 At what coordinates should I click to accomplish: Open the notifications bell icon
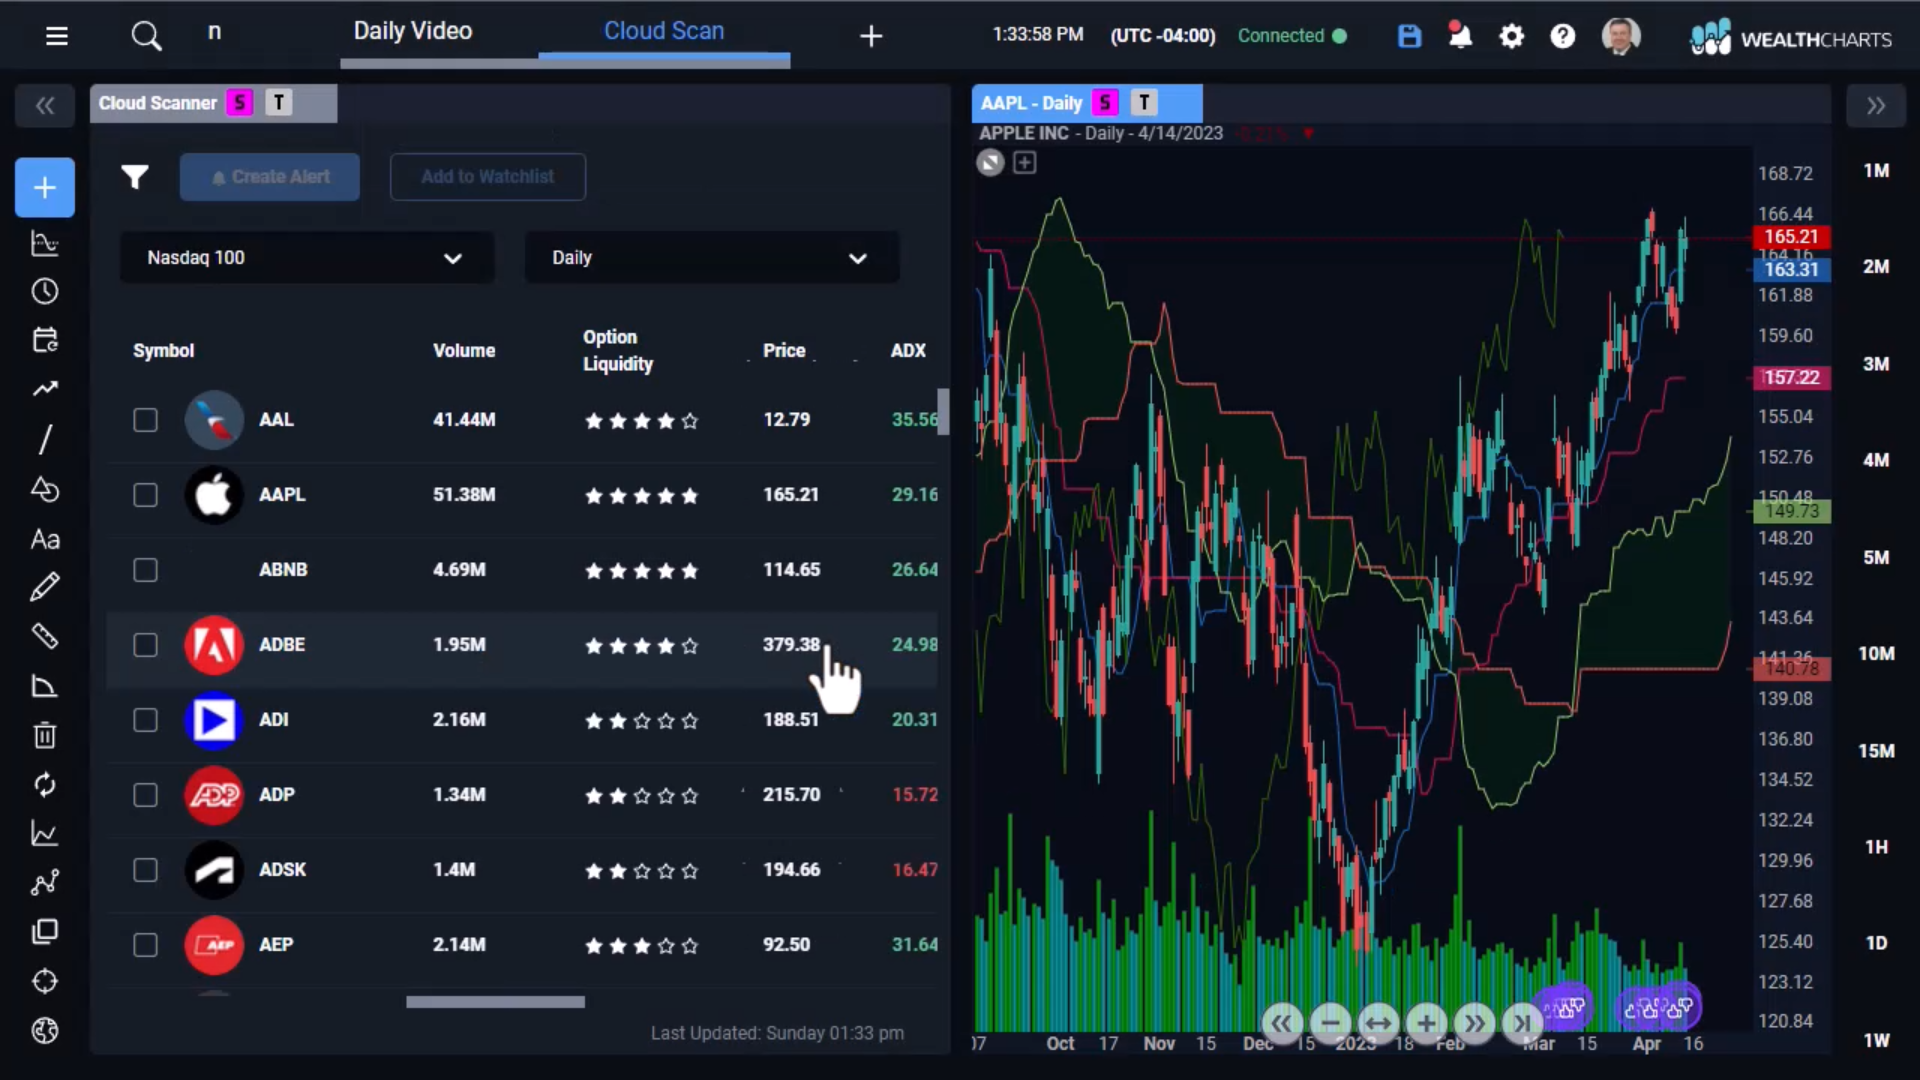click(1460, 36)
